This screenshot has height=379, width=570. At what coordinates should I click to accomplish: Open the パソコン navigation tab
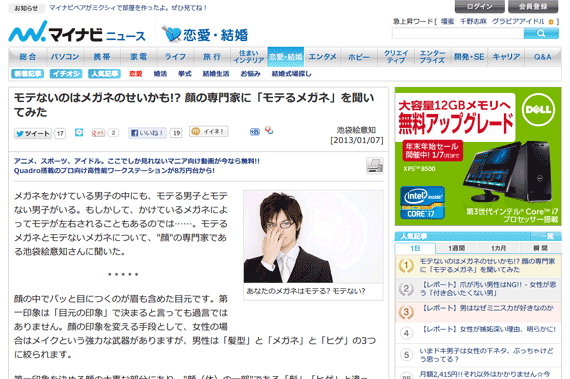(65, 57)
